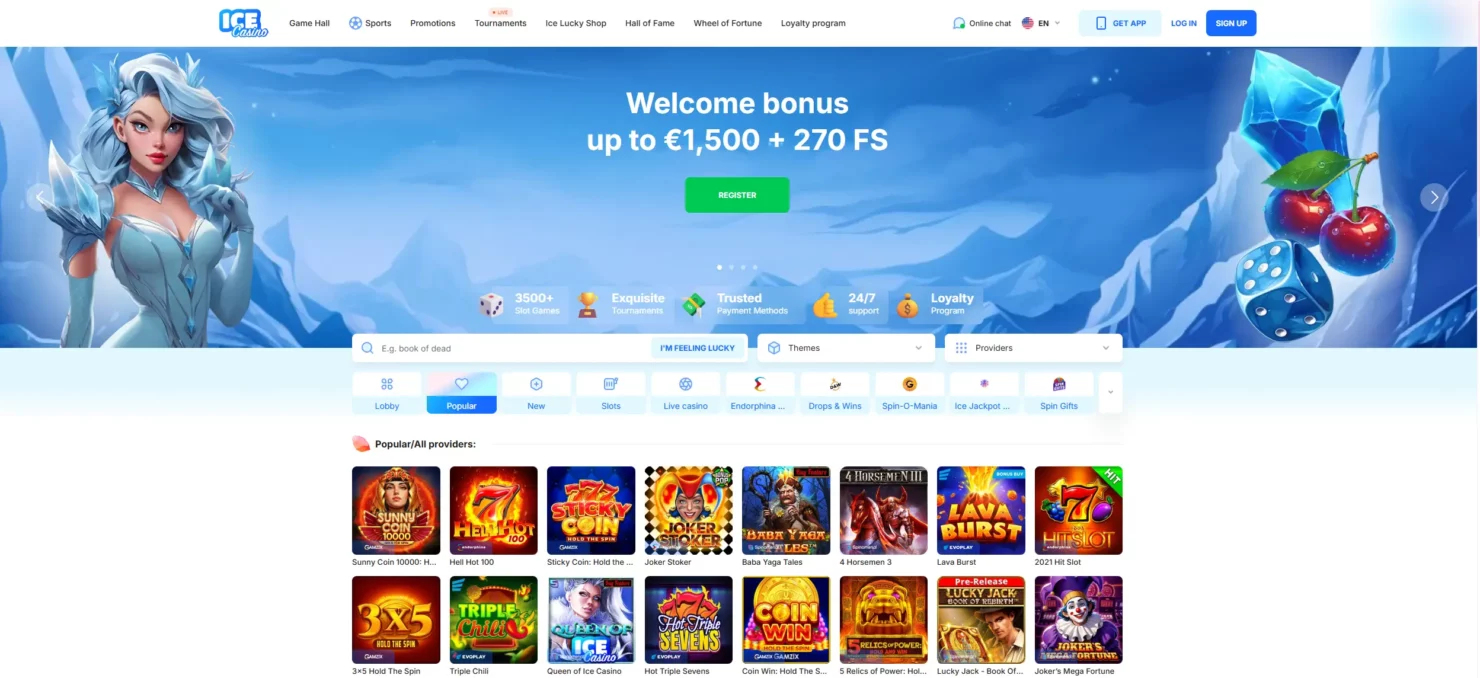
Task: Click the green REGISTER button
Action: pos(737,195)
